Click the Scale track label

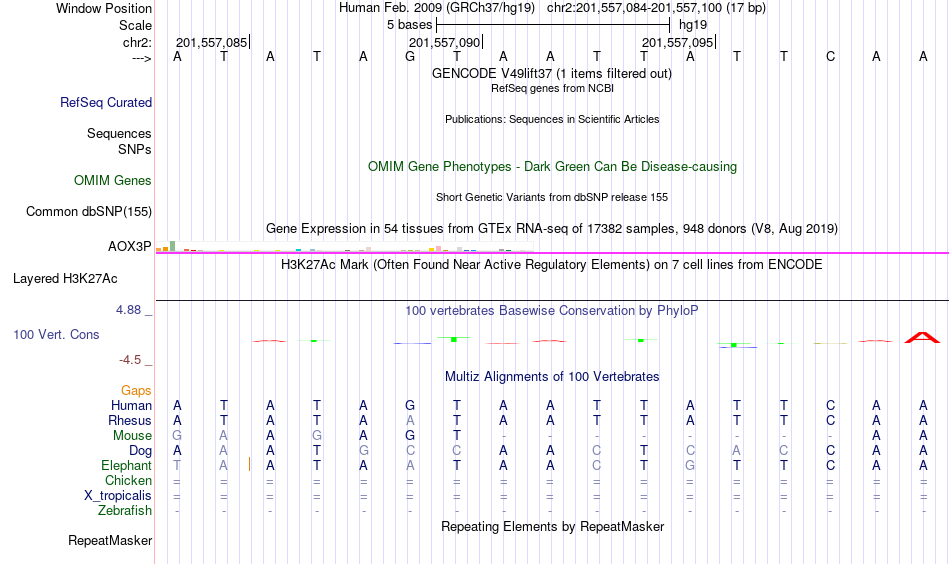135,25
